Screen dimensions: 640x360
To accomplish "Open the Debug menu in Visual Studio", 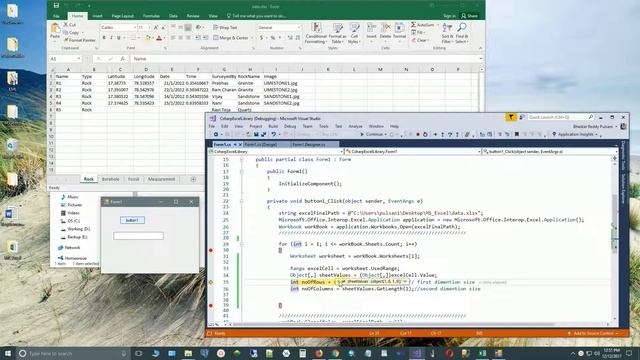I will 290,127.
